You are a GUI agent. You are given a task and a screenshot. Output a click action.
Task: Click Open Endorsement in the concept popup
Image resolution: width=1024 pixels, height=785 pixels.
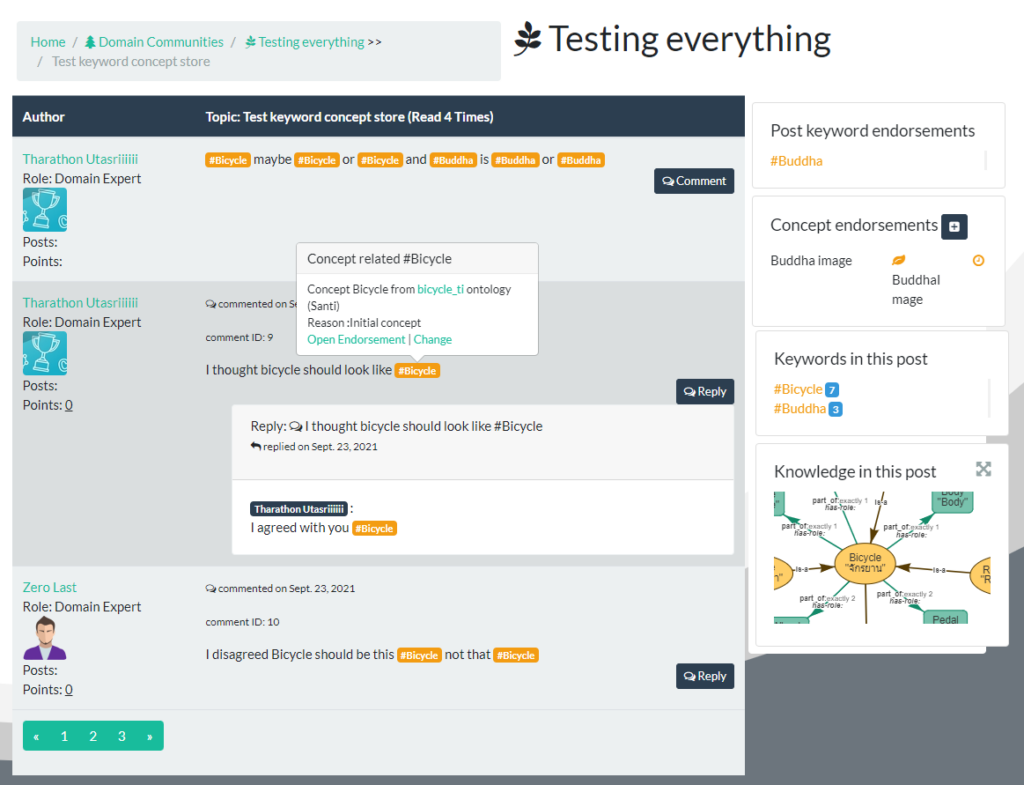356,339
